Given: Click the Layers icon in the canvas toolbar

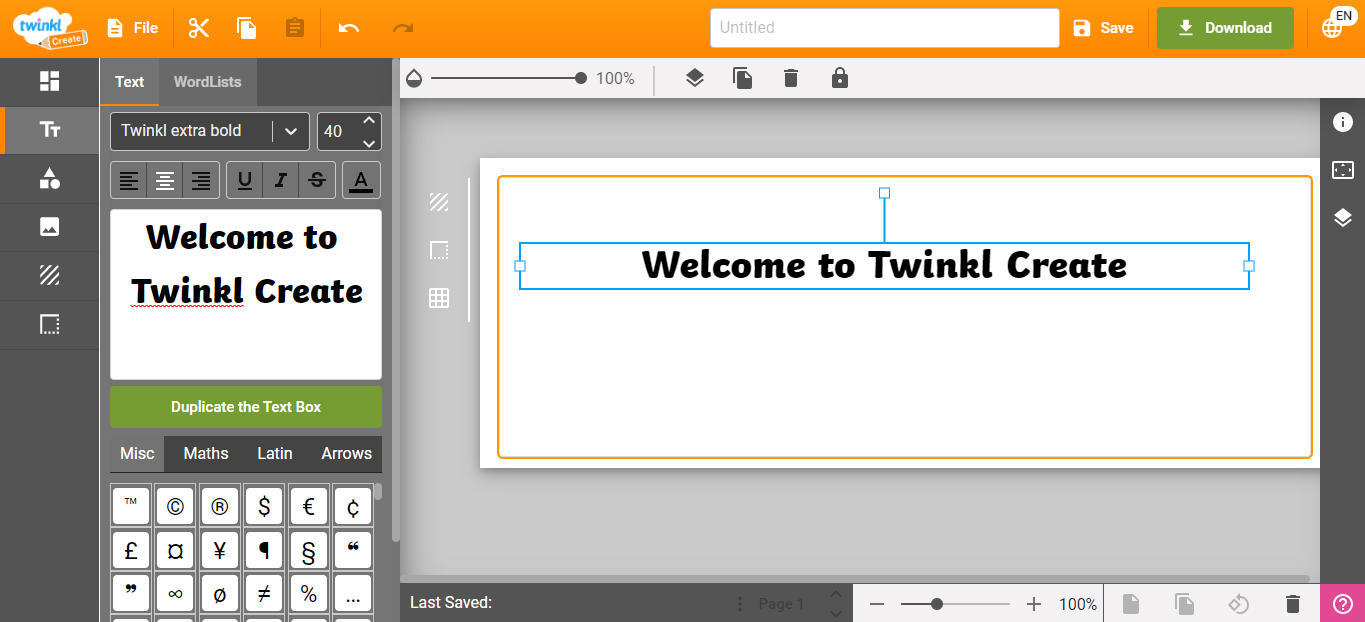Looking at the screenshot, I should (694, 77).
